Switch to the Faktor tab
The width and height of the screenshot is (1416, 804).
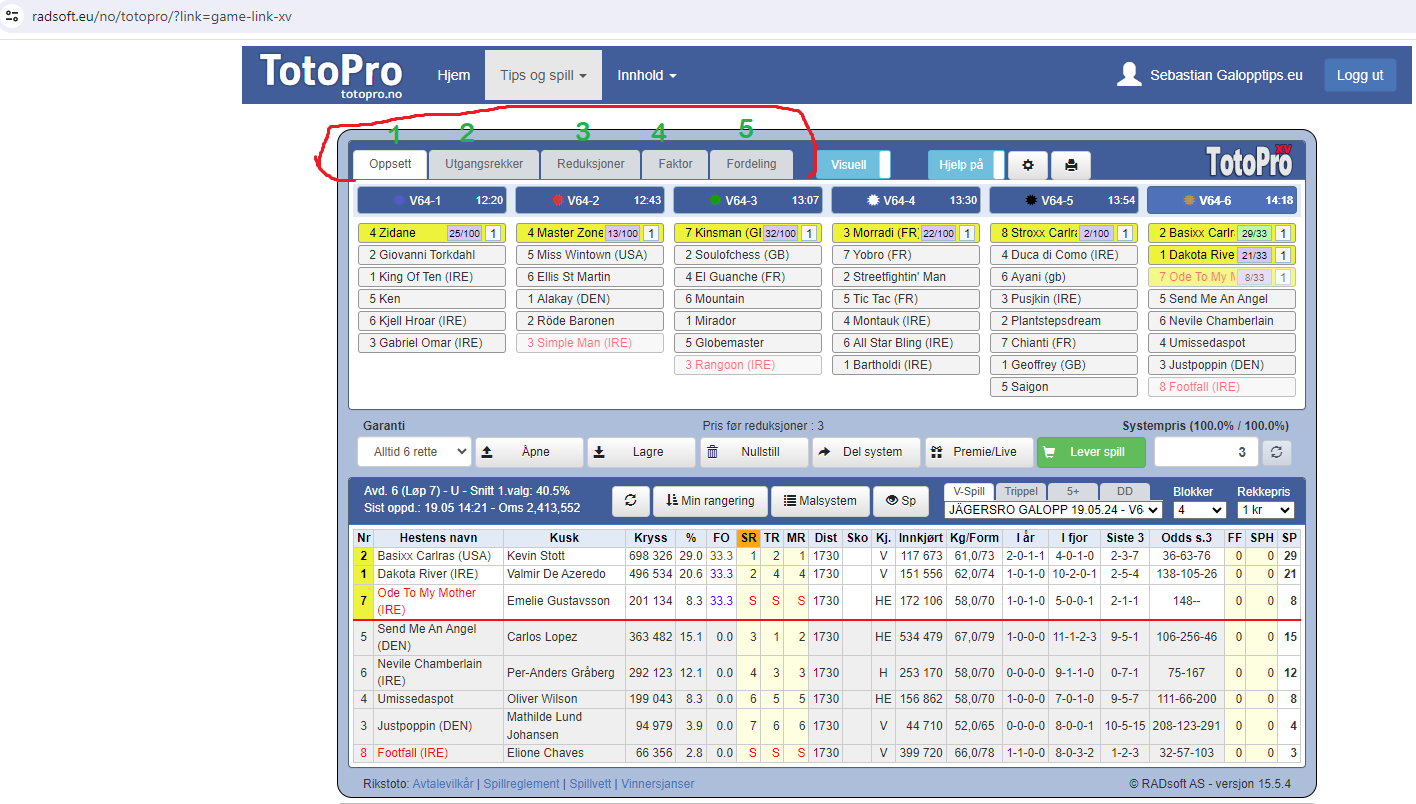point(675,164)
